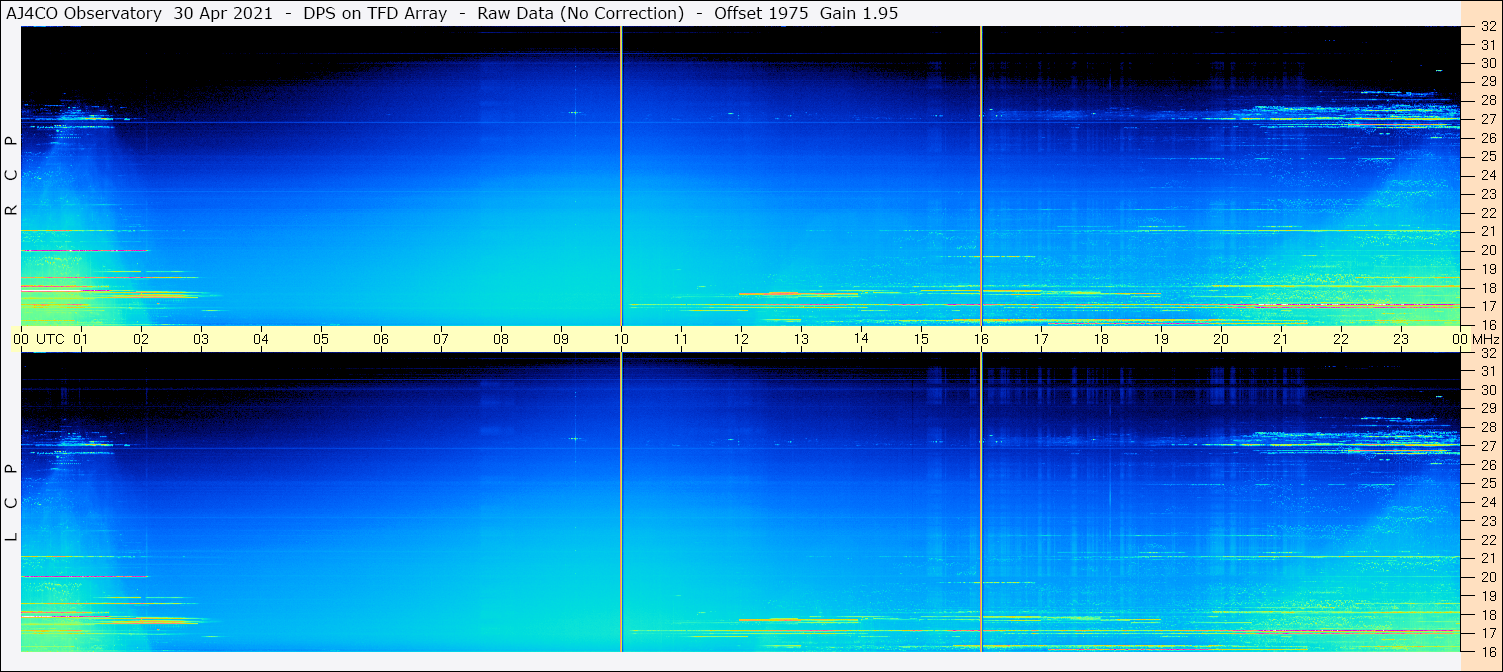Click the Offset 1975 text in title
Image resolution: width=1503 pixels, height=672 pixels.
tap(761, 13)
